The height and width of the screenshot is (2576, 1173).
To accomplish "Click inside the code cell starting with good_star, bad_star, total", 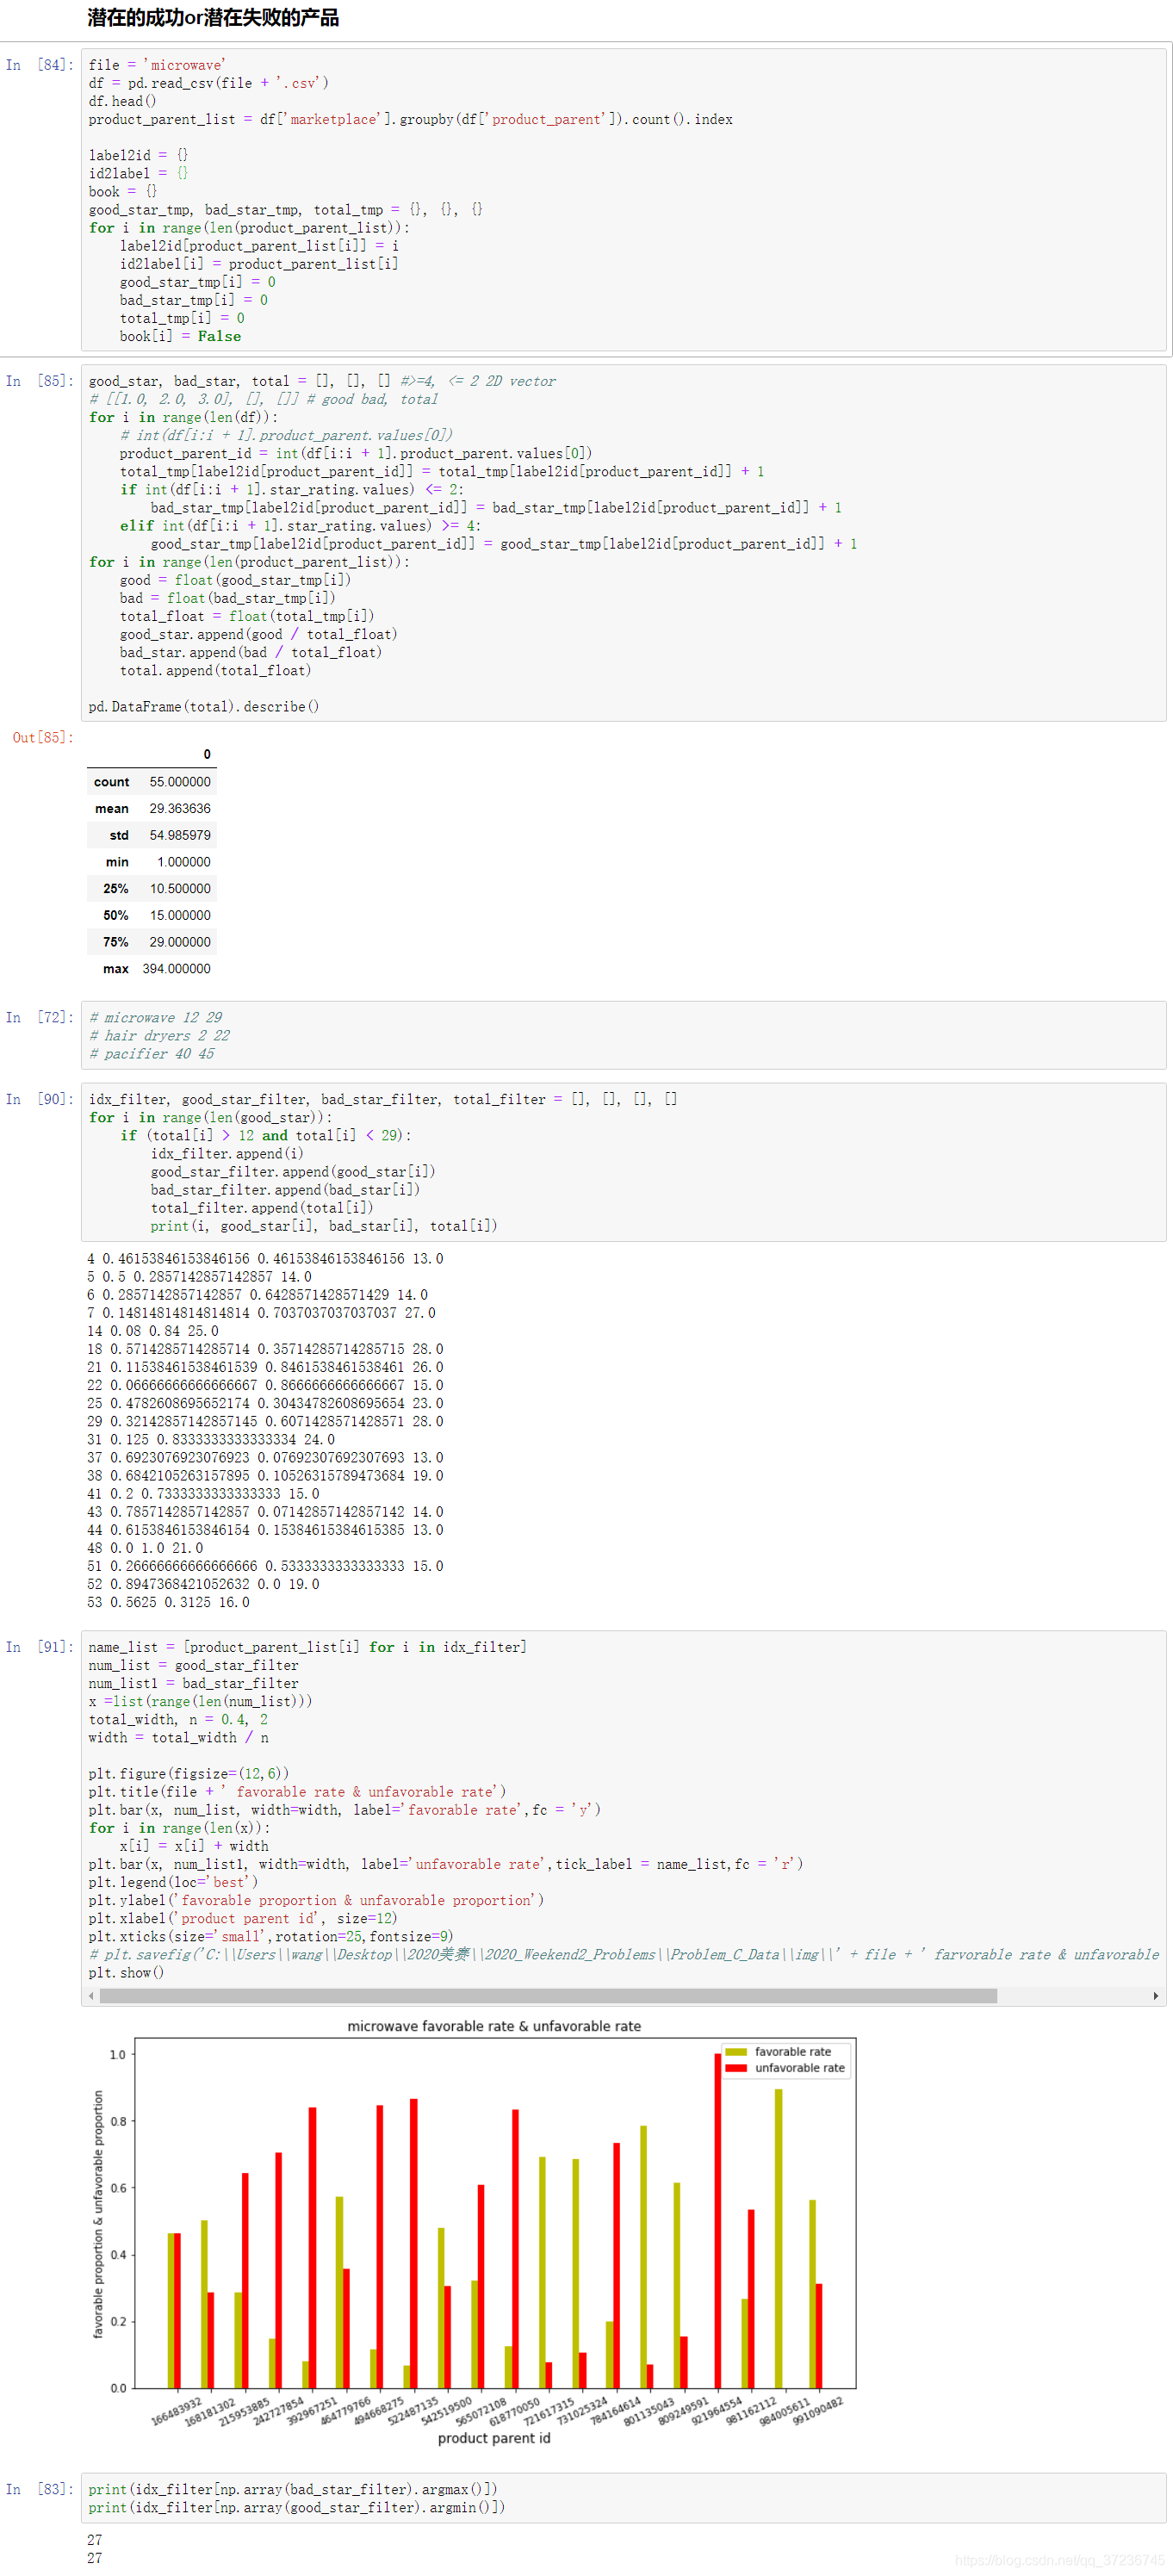I will click(x=623, y=543).
